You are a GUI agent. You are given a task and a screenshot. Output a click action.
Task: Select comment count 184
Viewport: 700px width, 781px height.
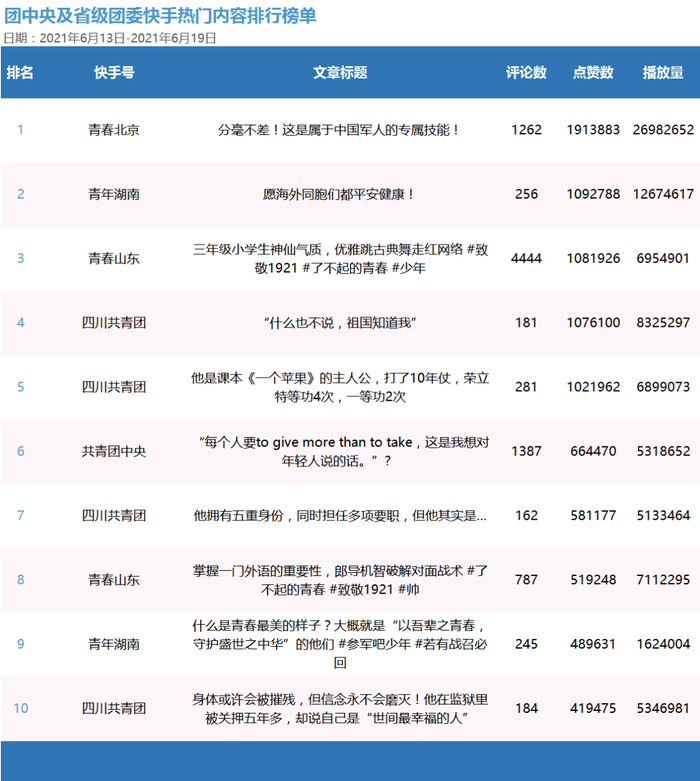526,708
